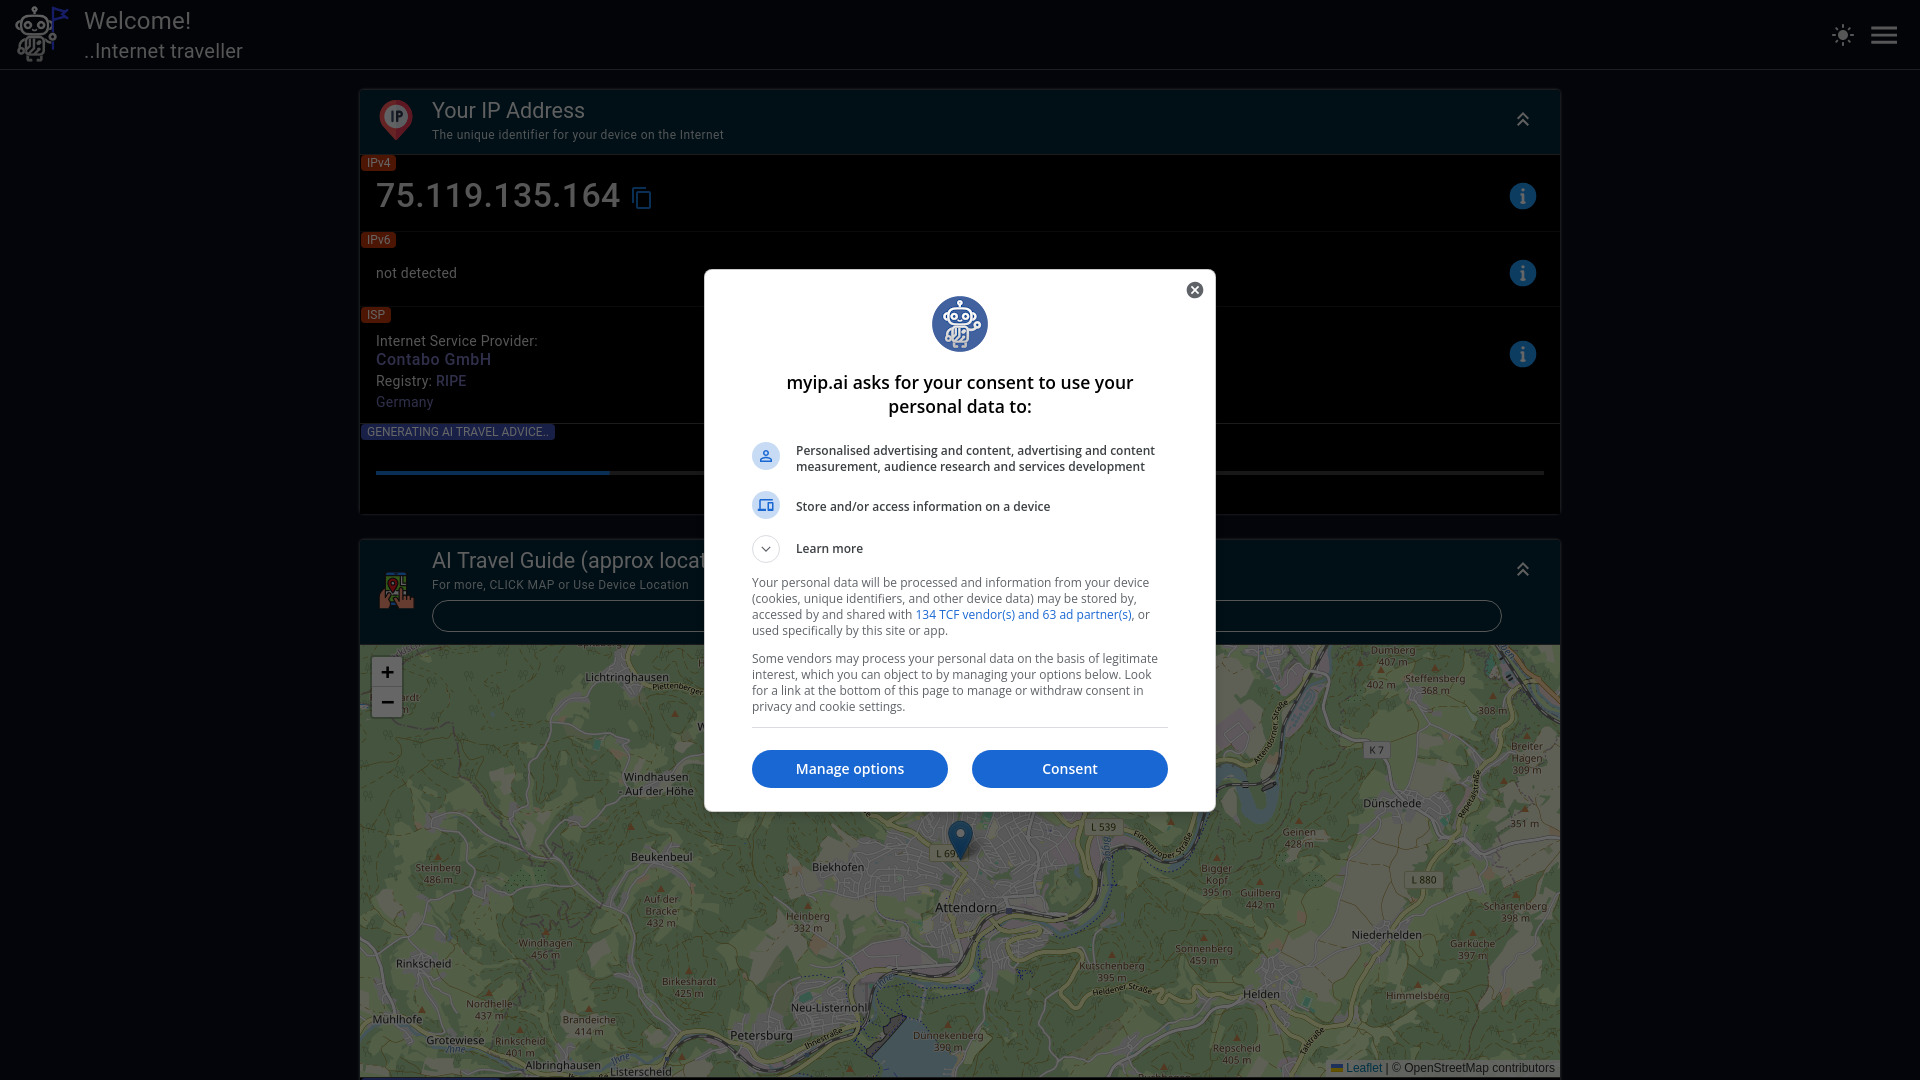
Task: Collapse the AI Travel Guide panel
Action: (x=1523, y=570)
